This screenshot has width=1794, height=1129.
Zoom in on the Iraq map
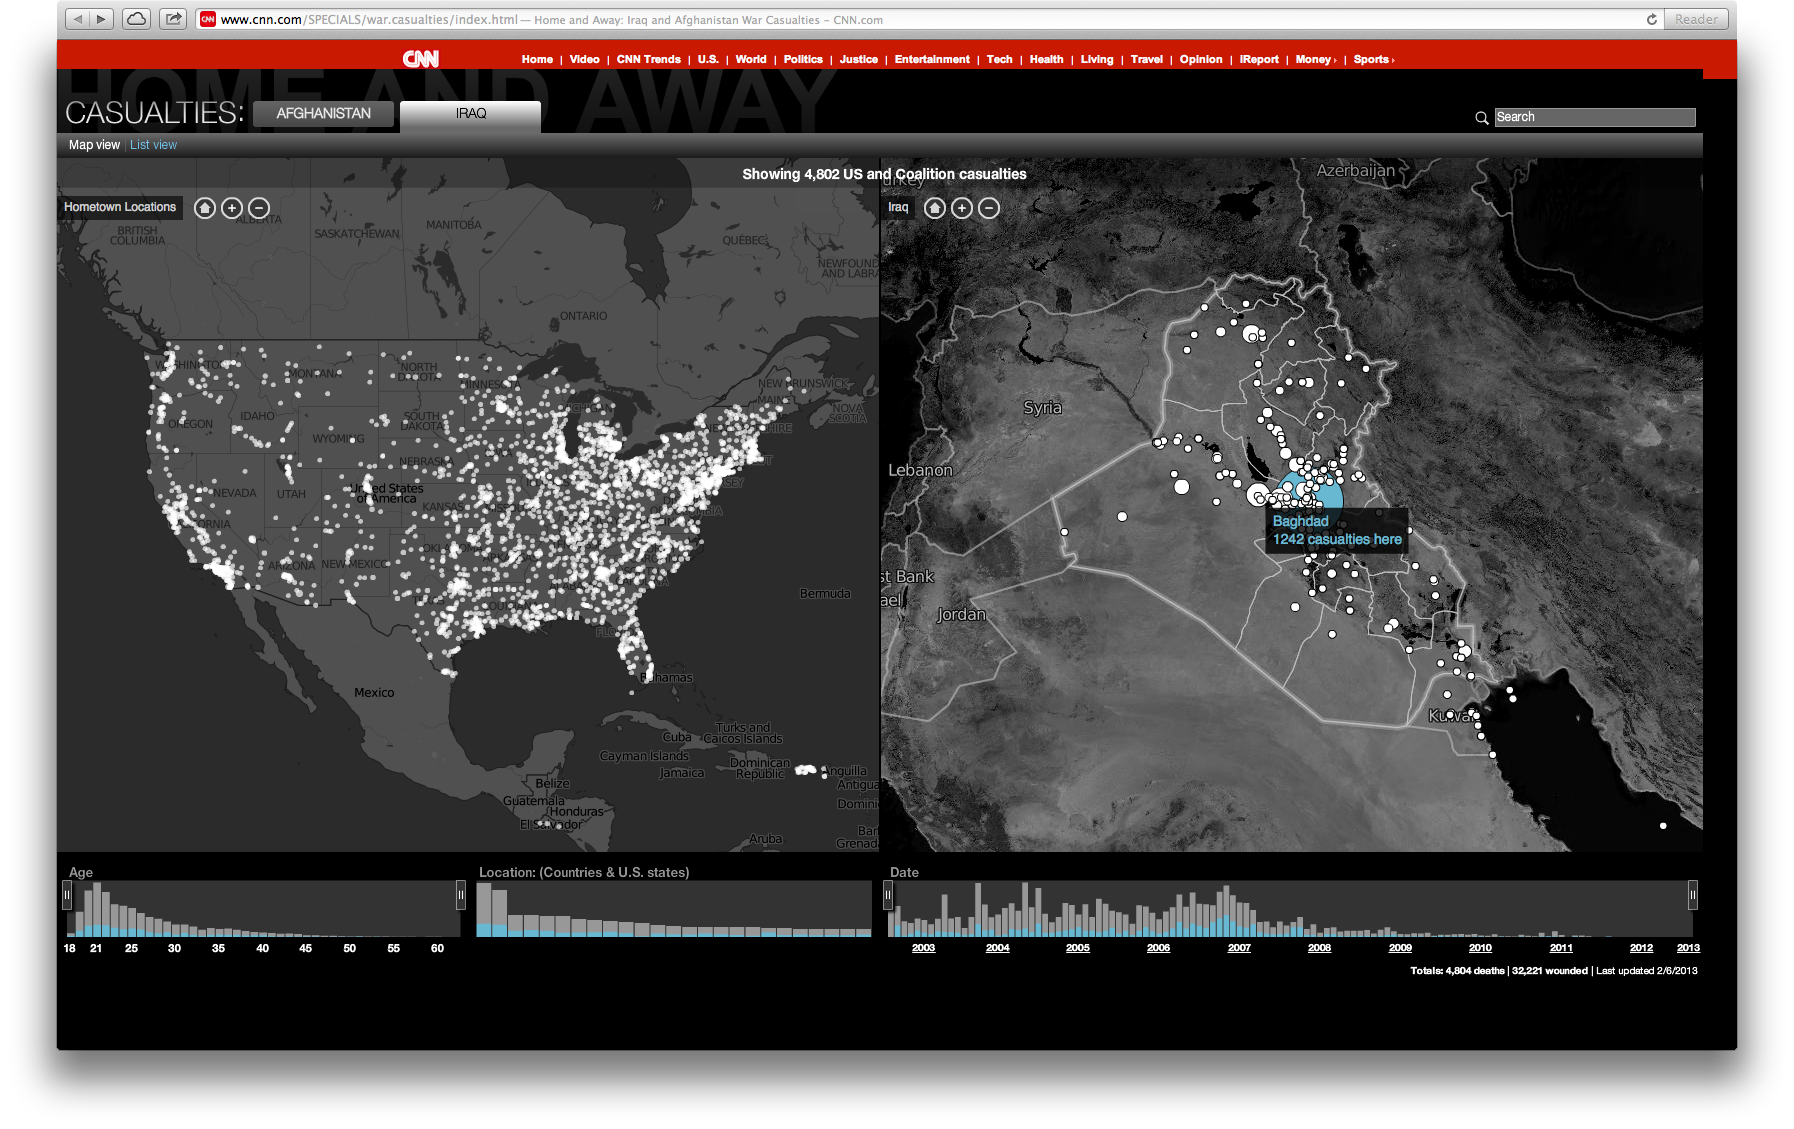pos(962,208)
